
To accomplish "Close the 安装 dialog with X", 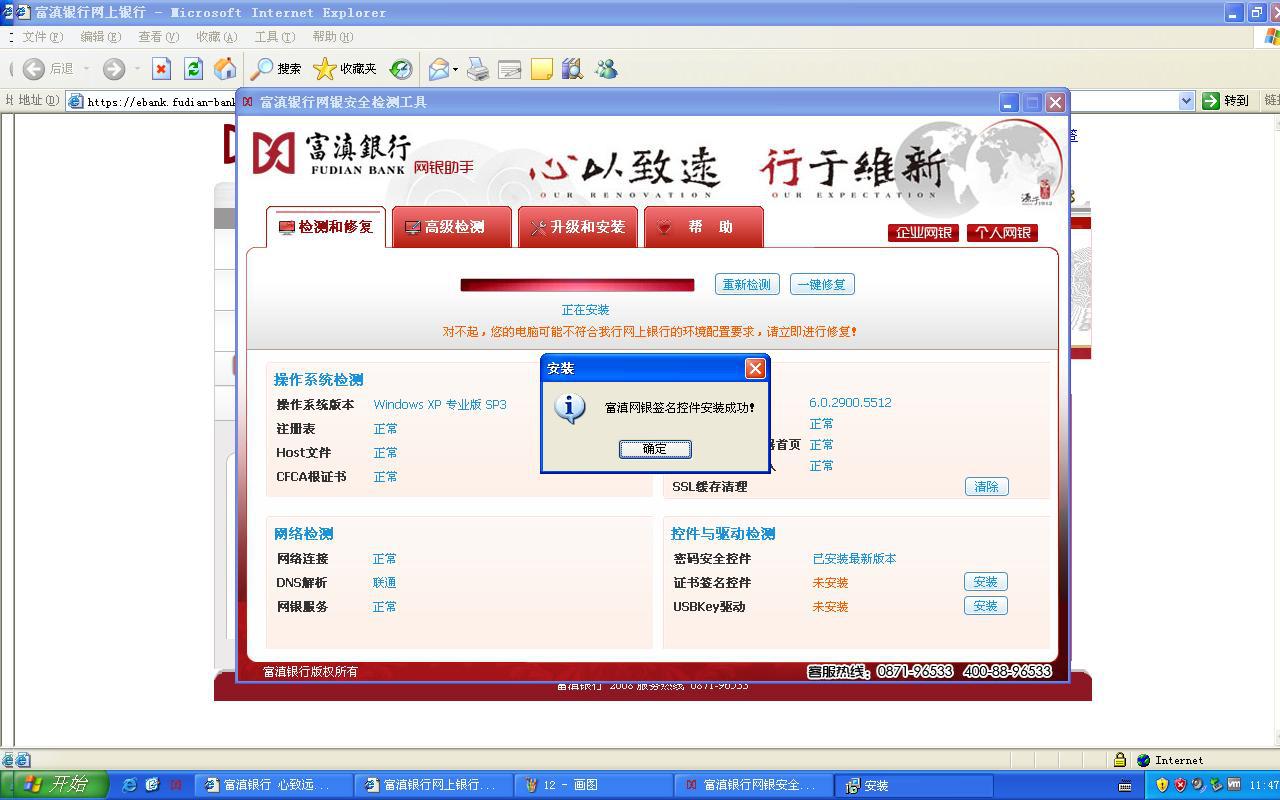I will tap(755, 368).
